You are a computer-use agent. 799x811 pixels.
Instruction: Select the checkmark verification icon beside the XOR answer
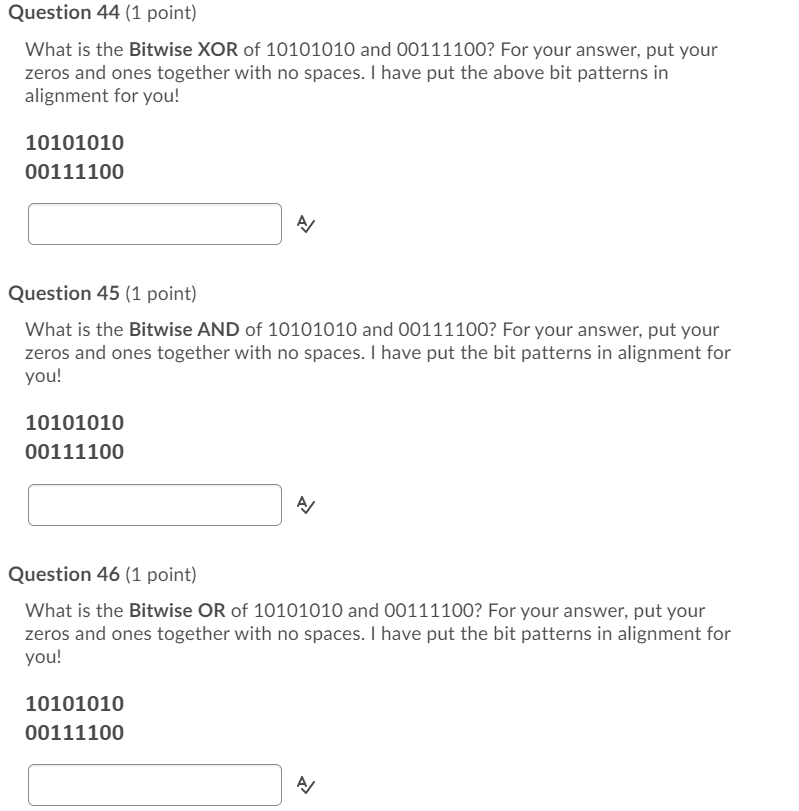tap(306, 224)
